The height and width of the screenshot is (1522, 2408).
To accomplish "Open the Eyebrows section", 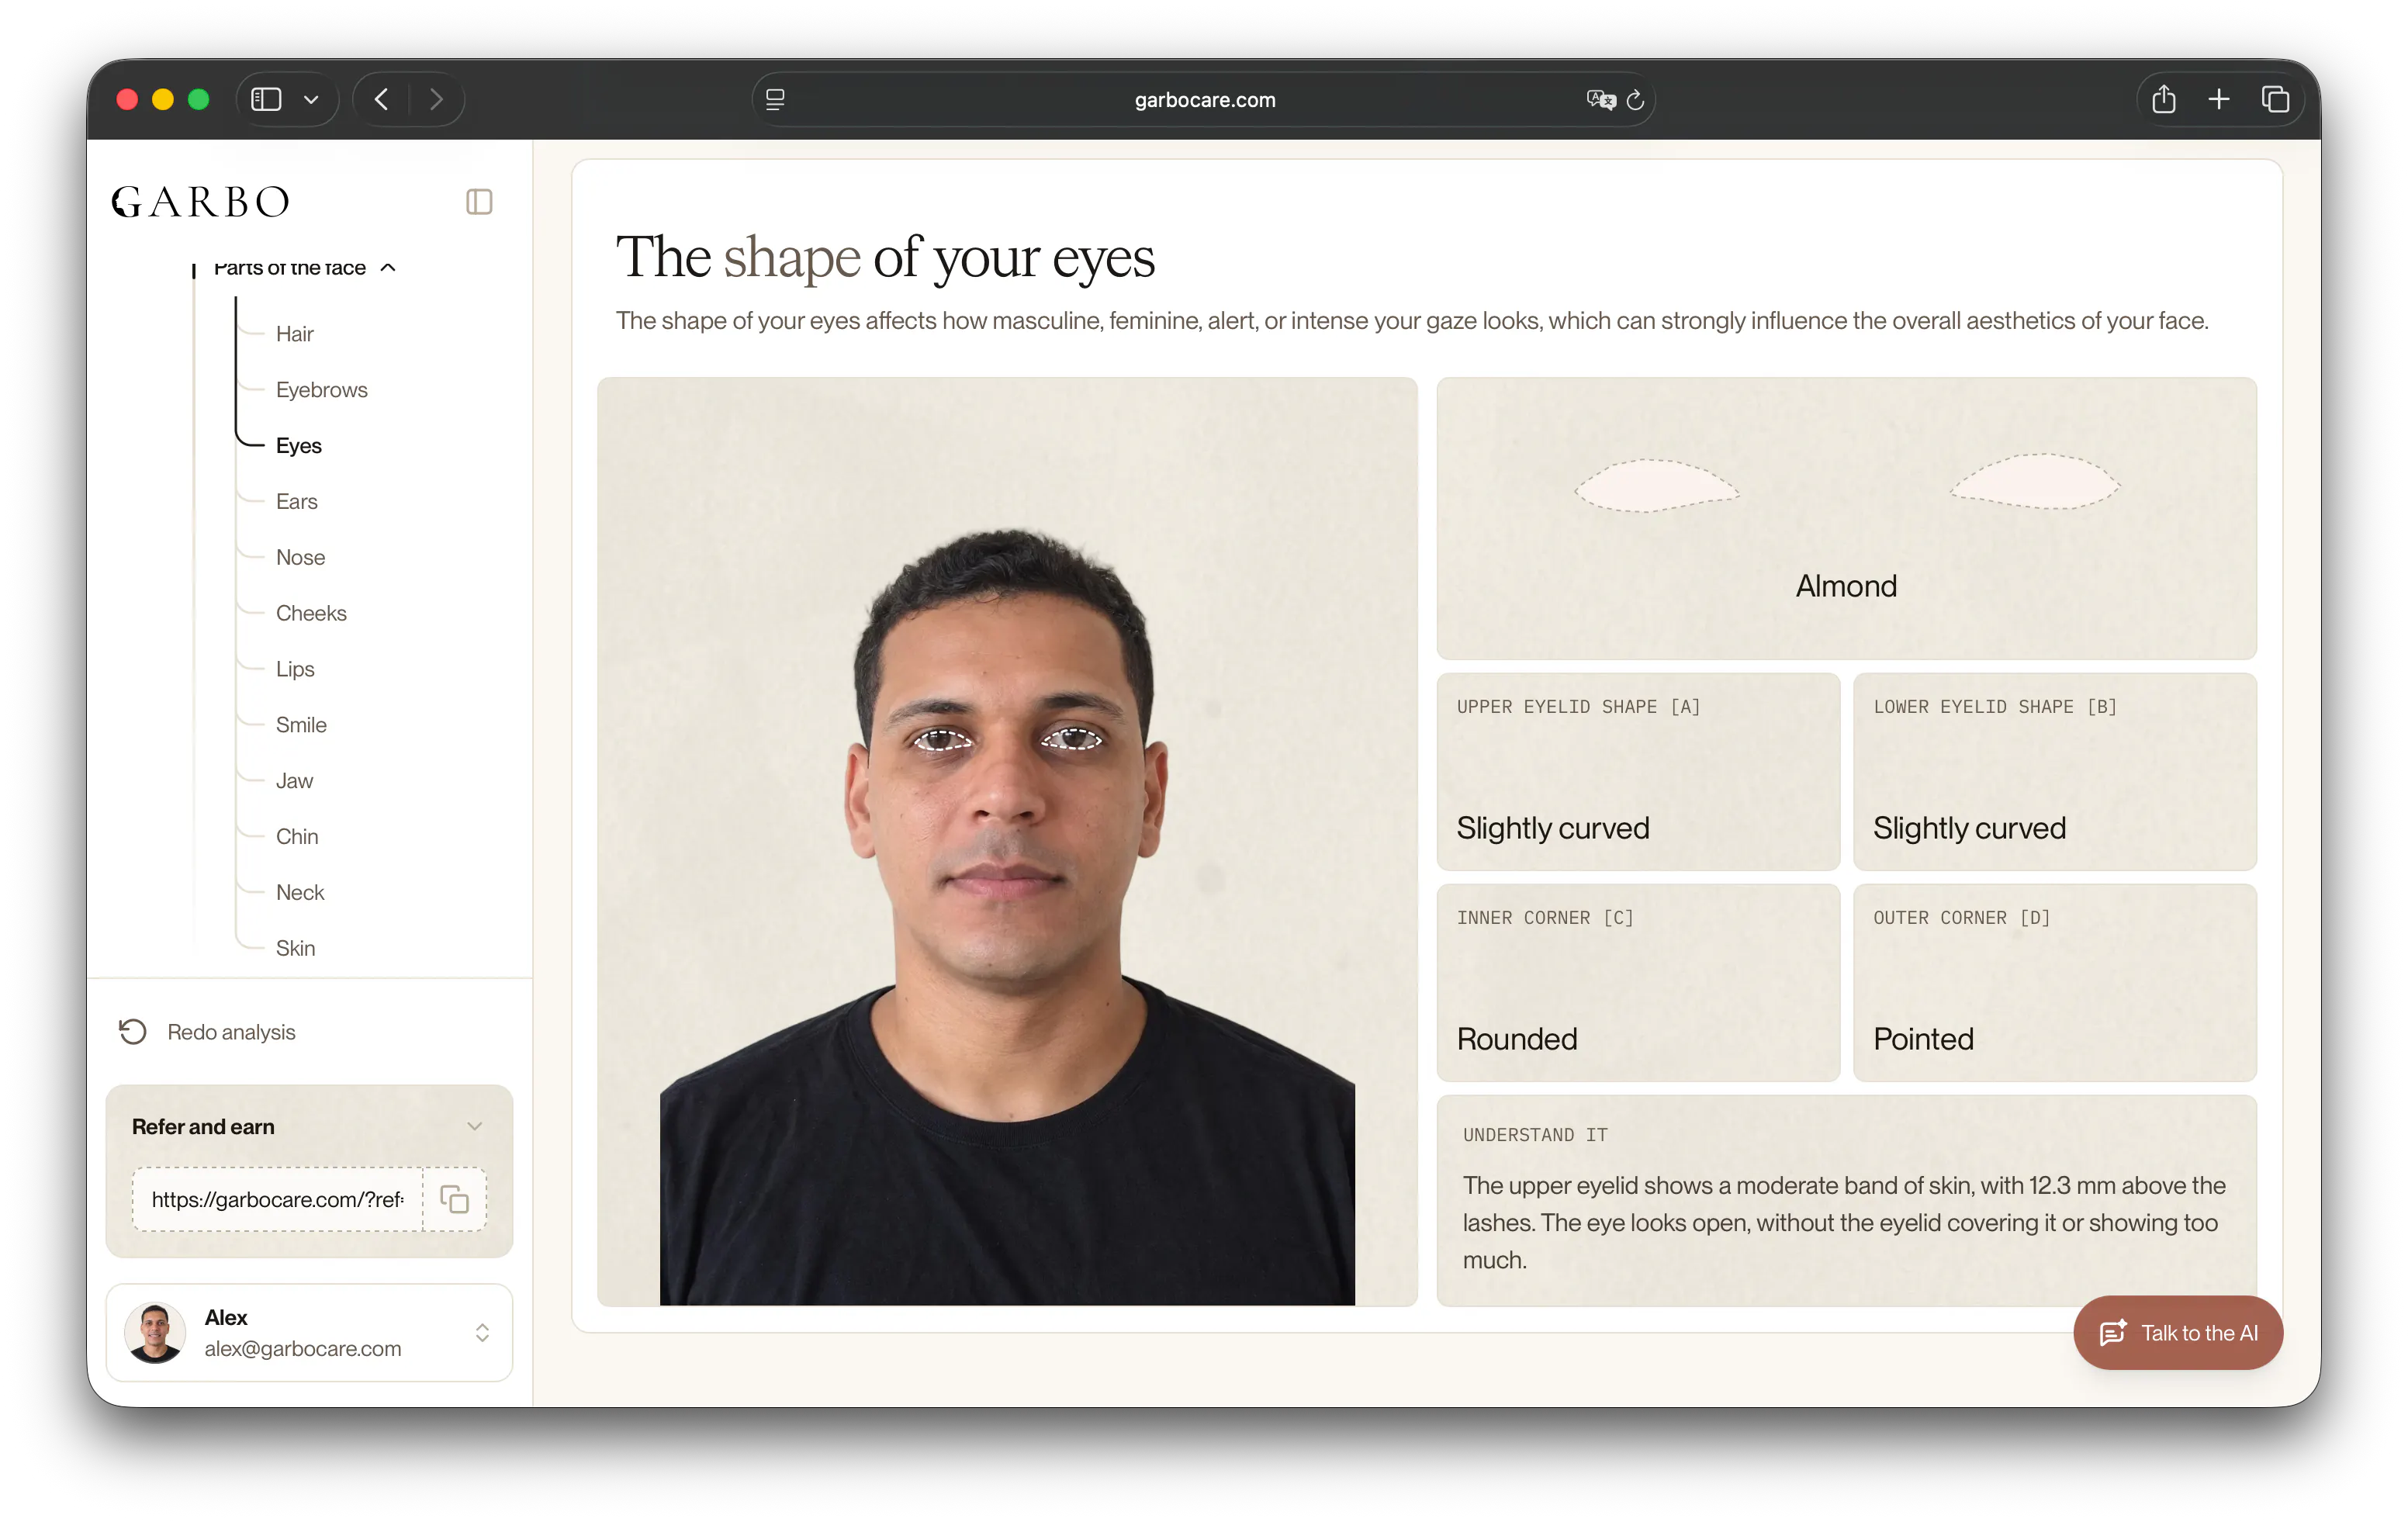I will [x=321, y=390].
